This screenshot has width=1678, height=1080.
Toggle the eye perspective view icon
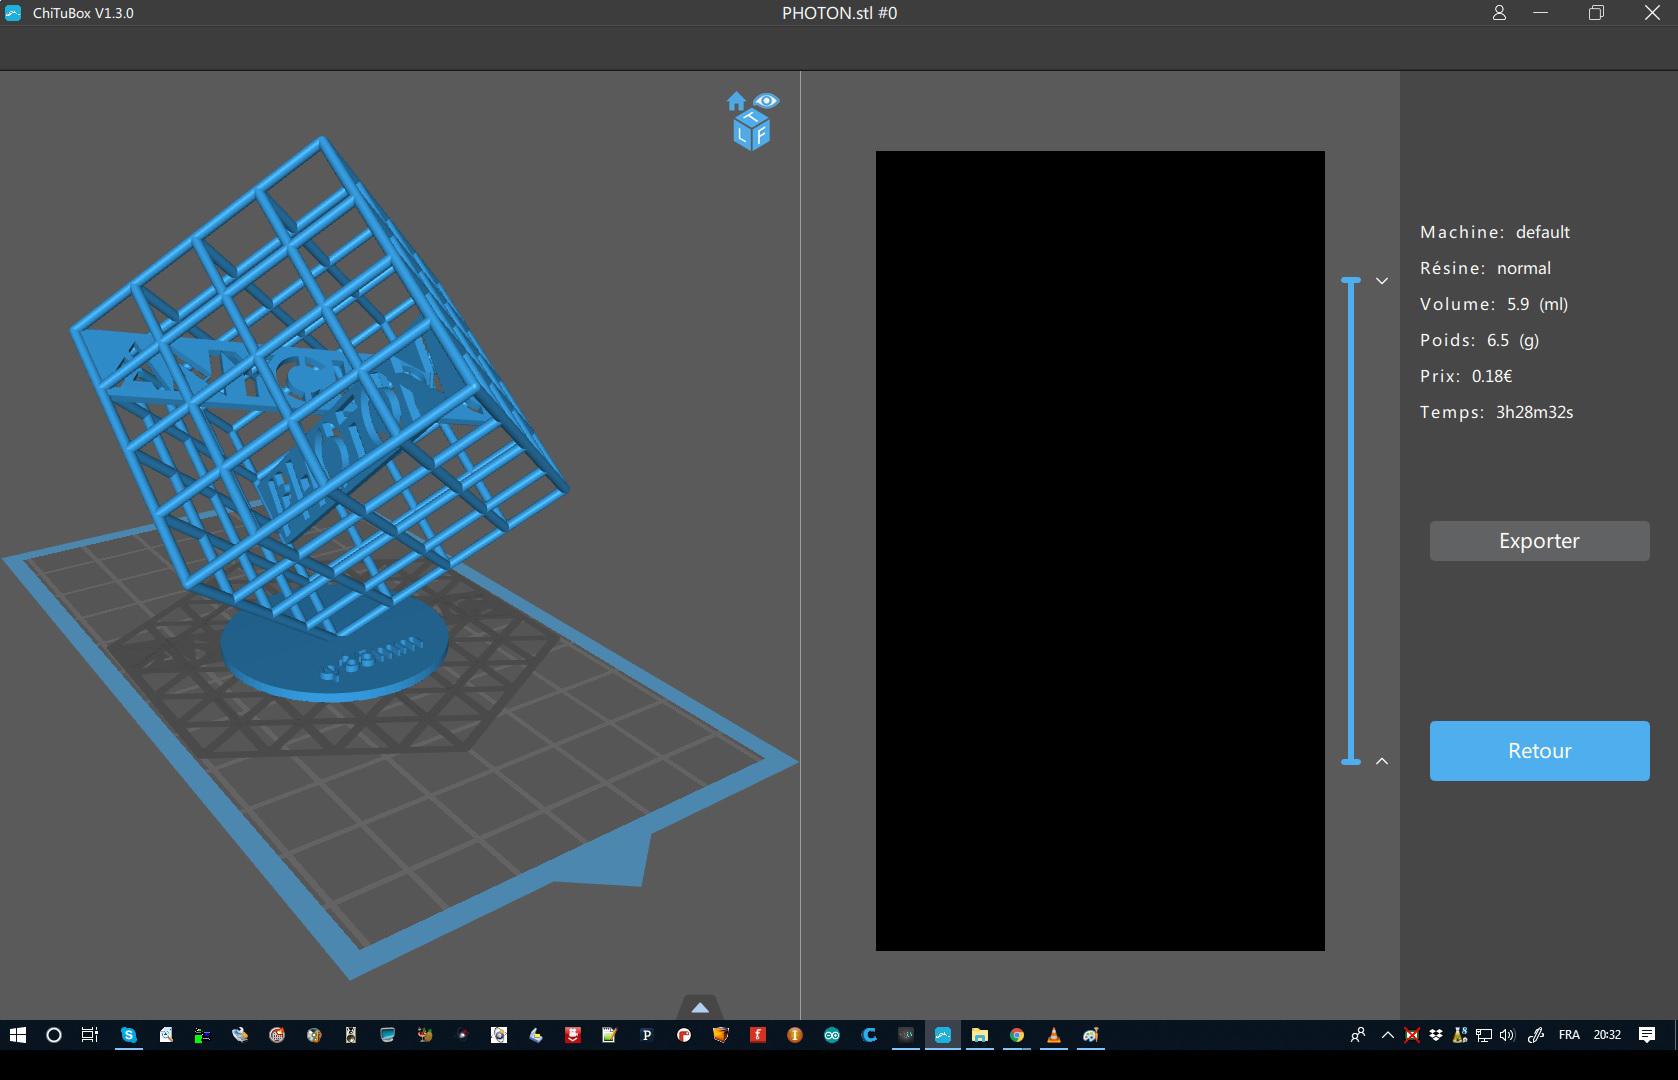766,100
